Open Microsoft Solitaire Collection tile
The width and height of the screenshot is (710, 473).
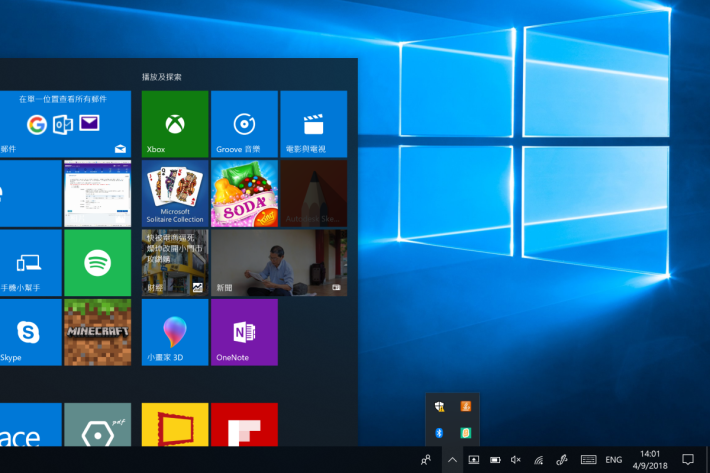click(175, 193)
